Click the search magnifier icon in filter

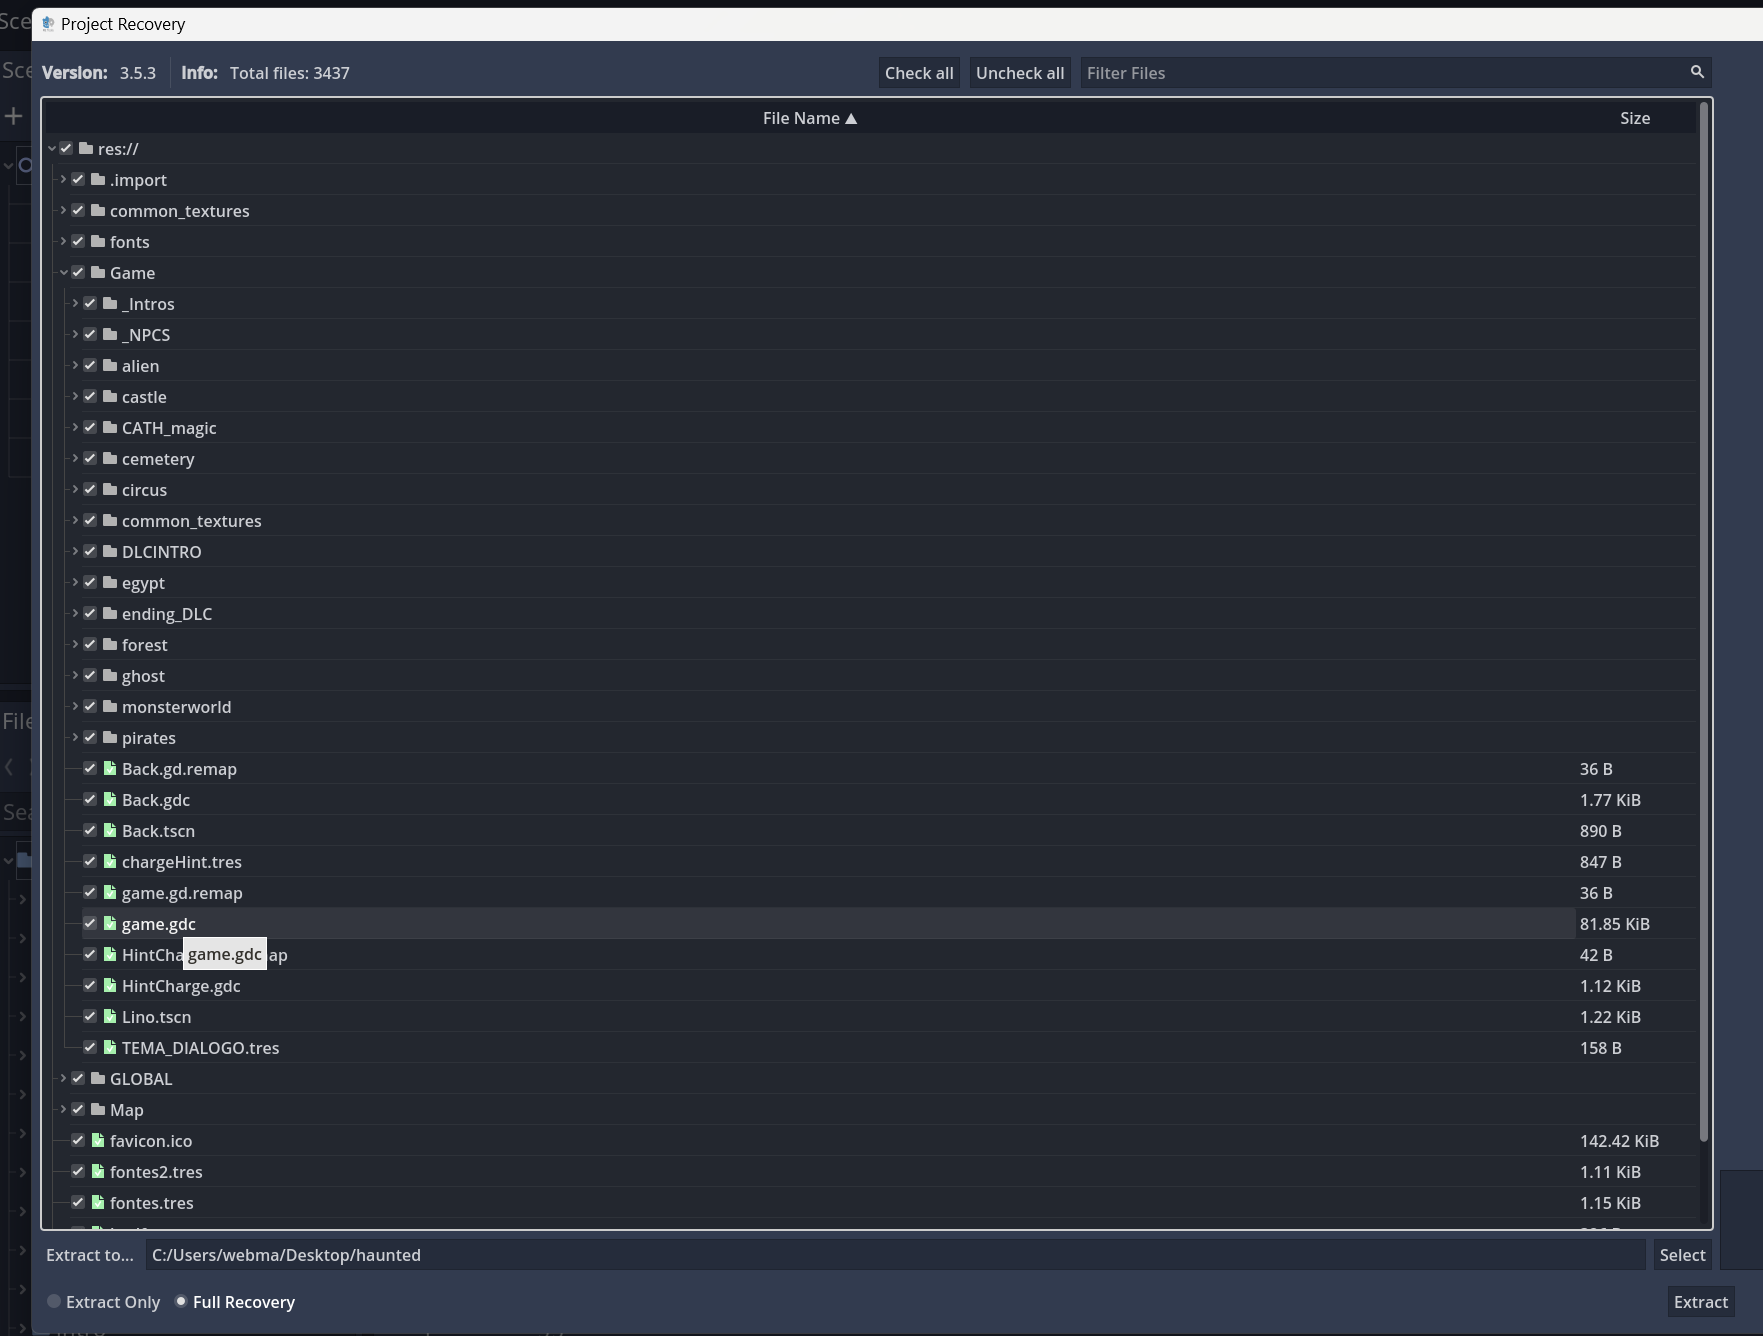tap(1696, 72)
